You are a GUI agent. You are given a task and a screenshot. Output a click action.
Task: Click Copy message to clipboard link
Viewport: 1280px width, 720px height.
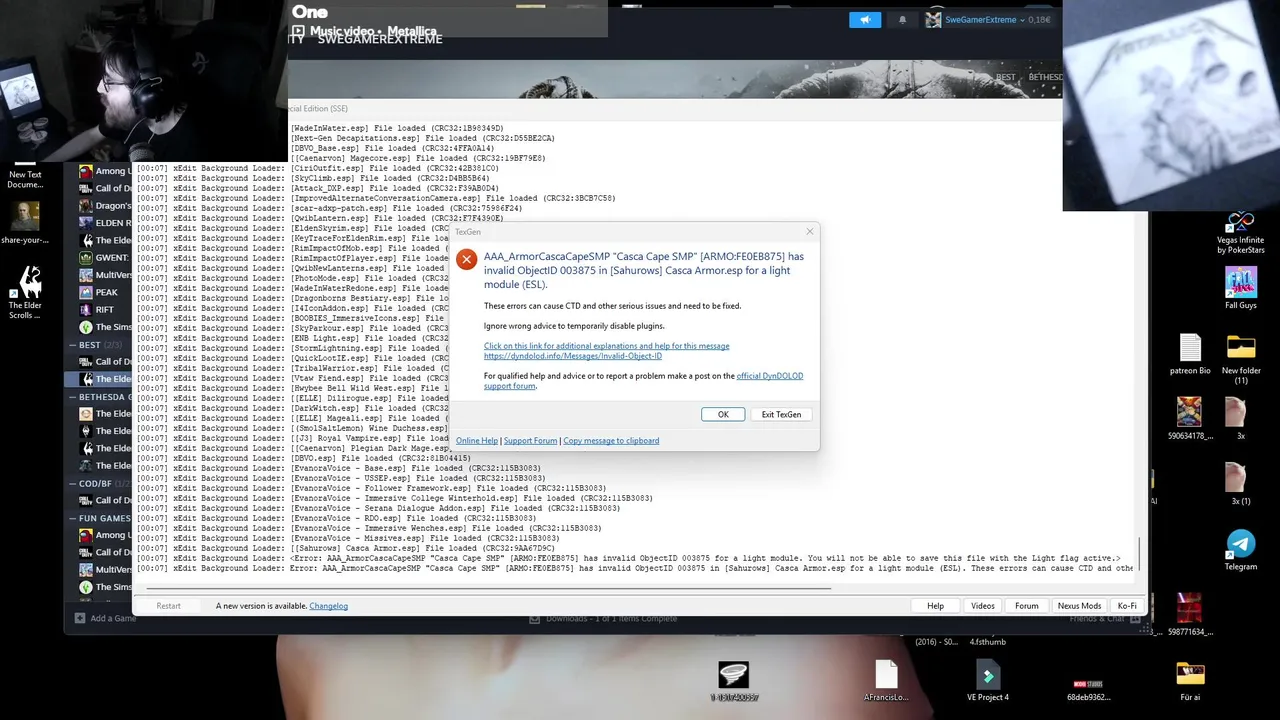click(x=611, y=440)
